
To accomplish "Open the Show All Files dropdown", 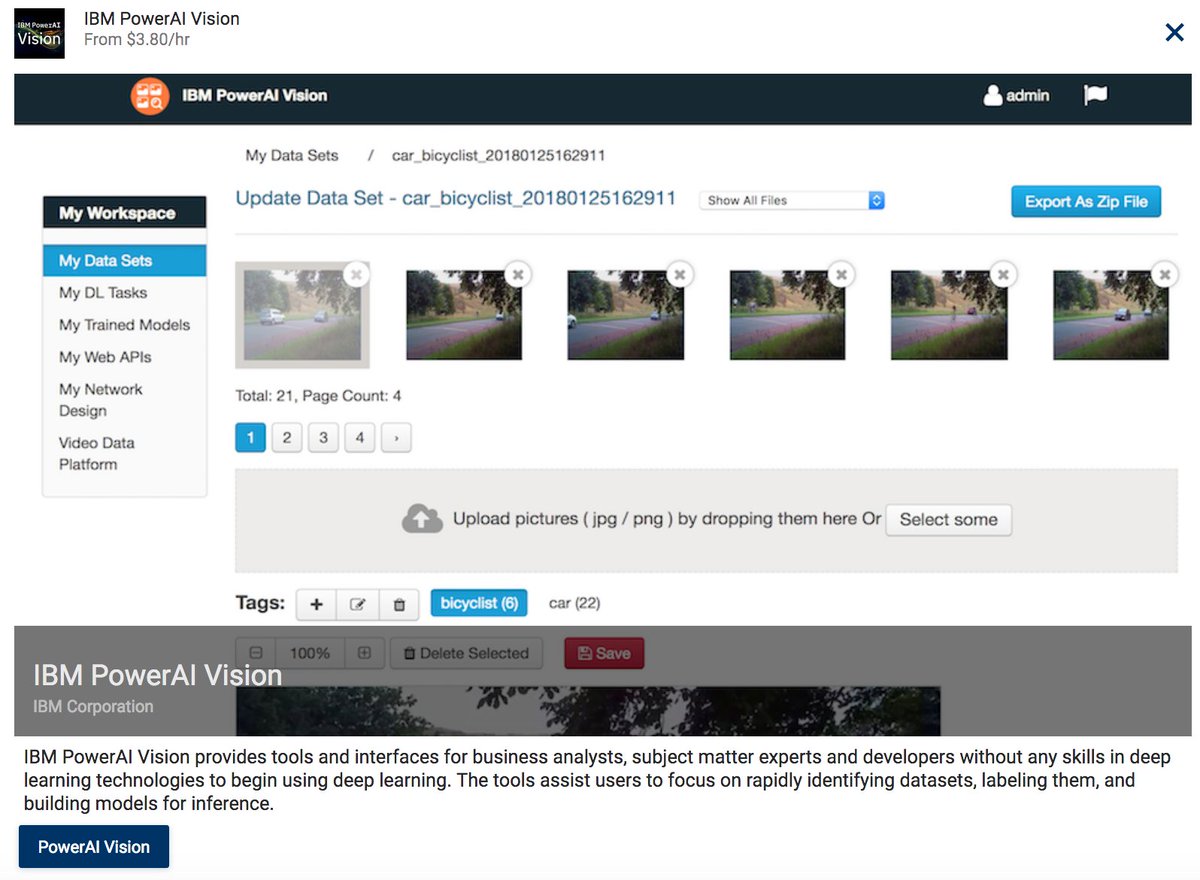I will [x=790, y=200].
